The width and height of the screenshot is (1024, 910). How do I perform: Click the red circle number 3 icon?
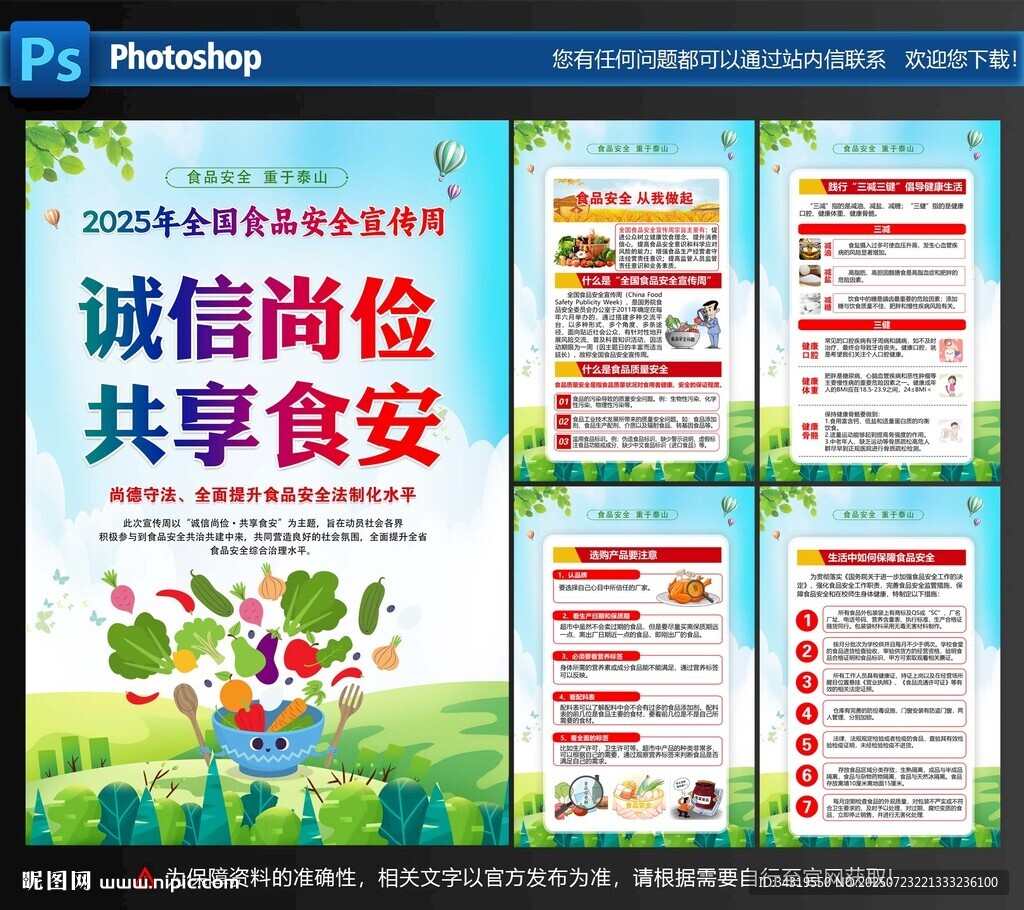807,682
